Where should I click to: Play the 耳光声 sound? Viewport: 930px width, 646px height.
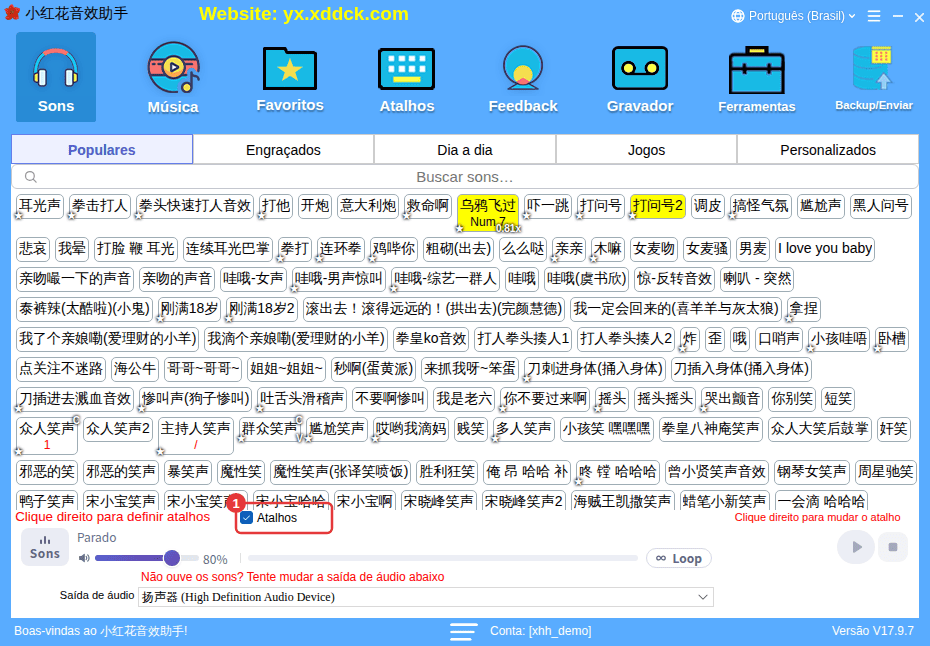pyautogui.click(x=40, y=206)
